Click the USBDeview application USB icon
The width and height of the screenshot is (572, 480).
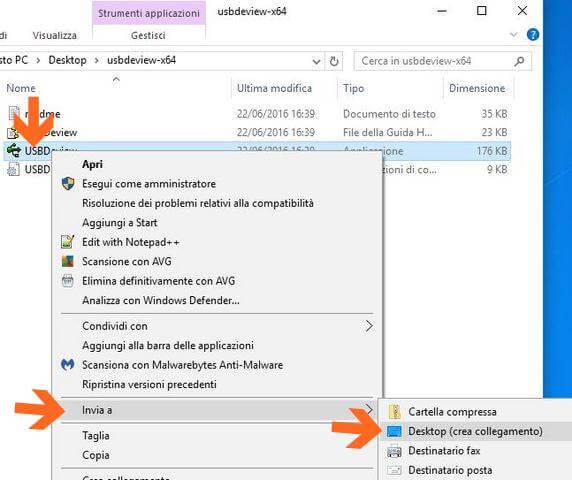pyautogui.click(x=13, y=150)
